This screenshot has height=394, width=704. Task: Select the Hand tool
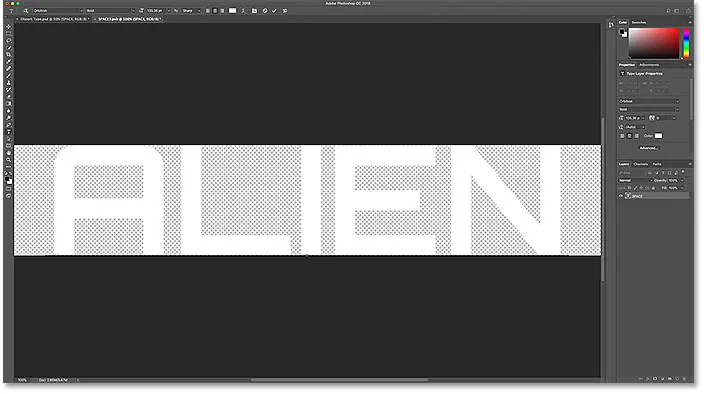point(9,153)
